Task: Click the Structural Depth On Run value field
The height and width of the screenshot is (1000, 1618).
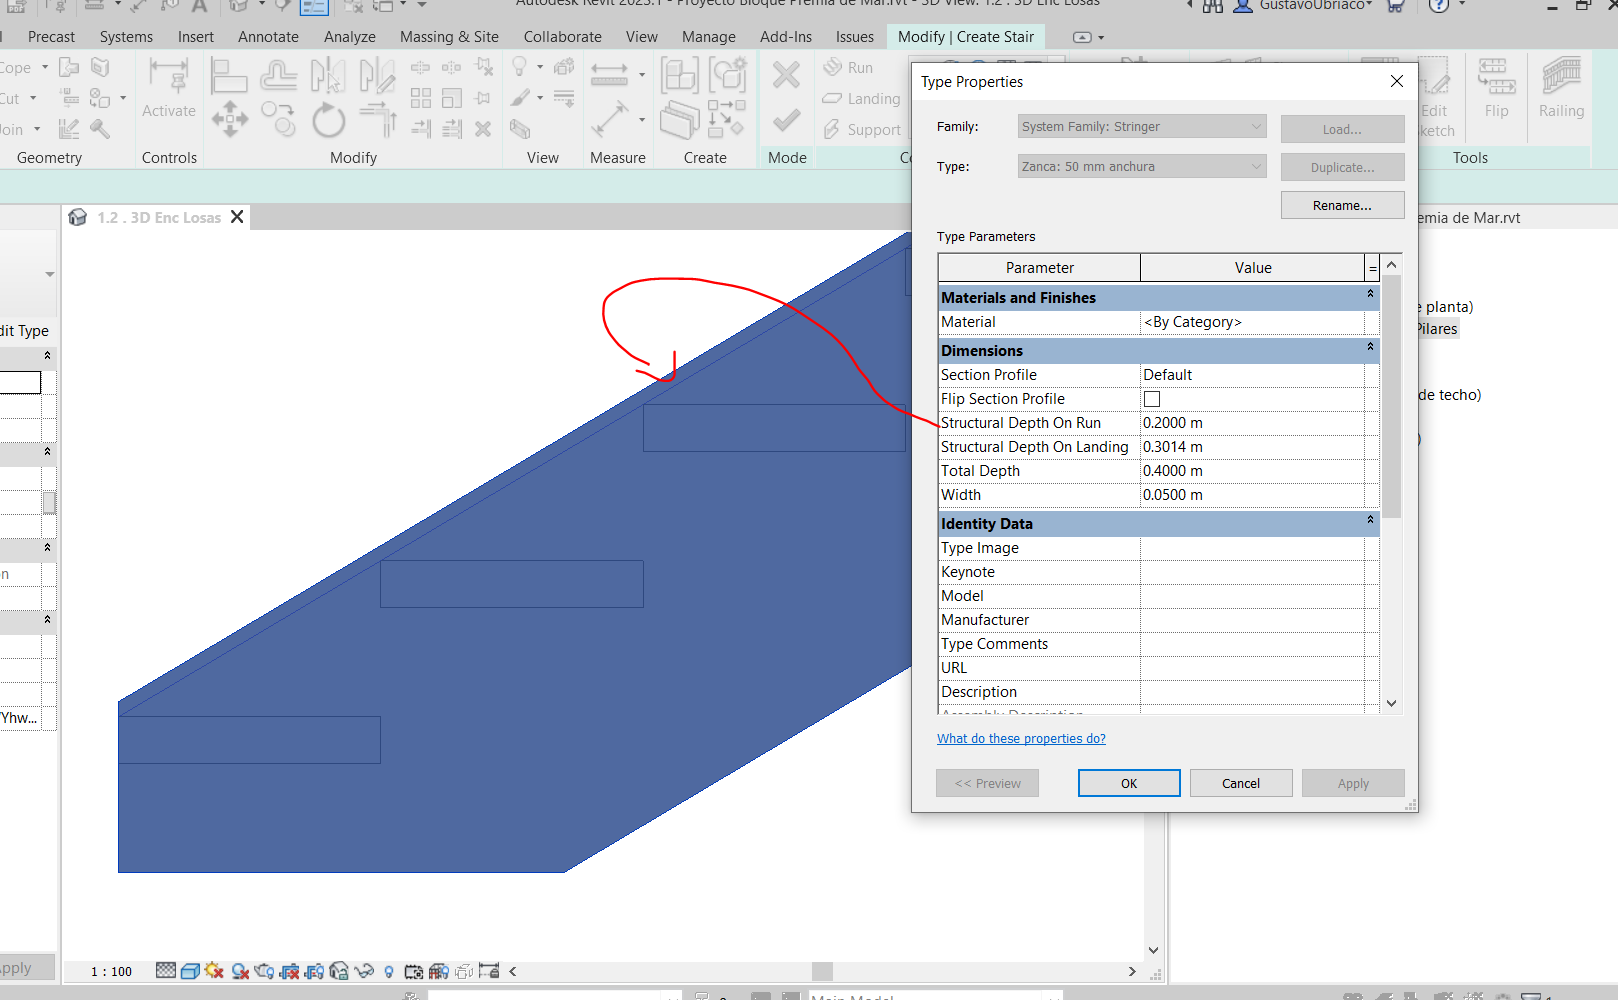Action: point(1252,423)
